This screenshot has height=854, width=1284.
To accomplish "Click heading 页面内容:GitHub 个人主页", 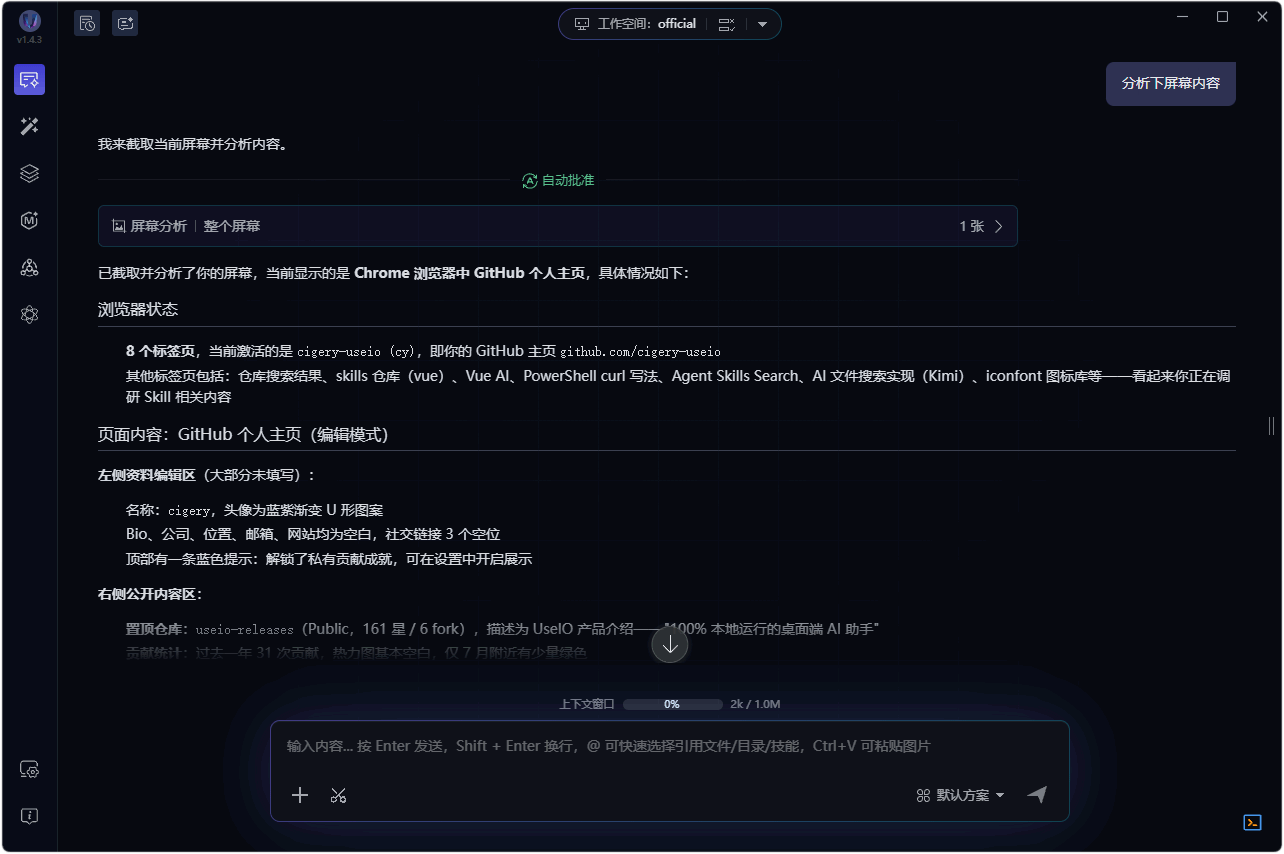I will [x=243, y=435].
